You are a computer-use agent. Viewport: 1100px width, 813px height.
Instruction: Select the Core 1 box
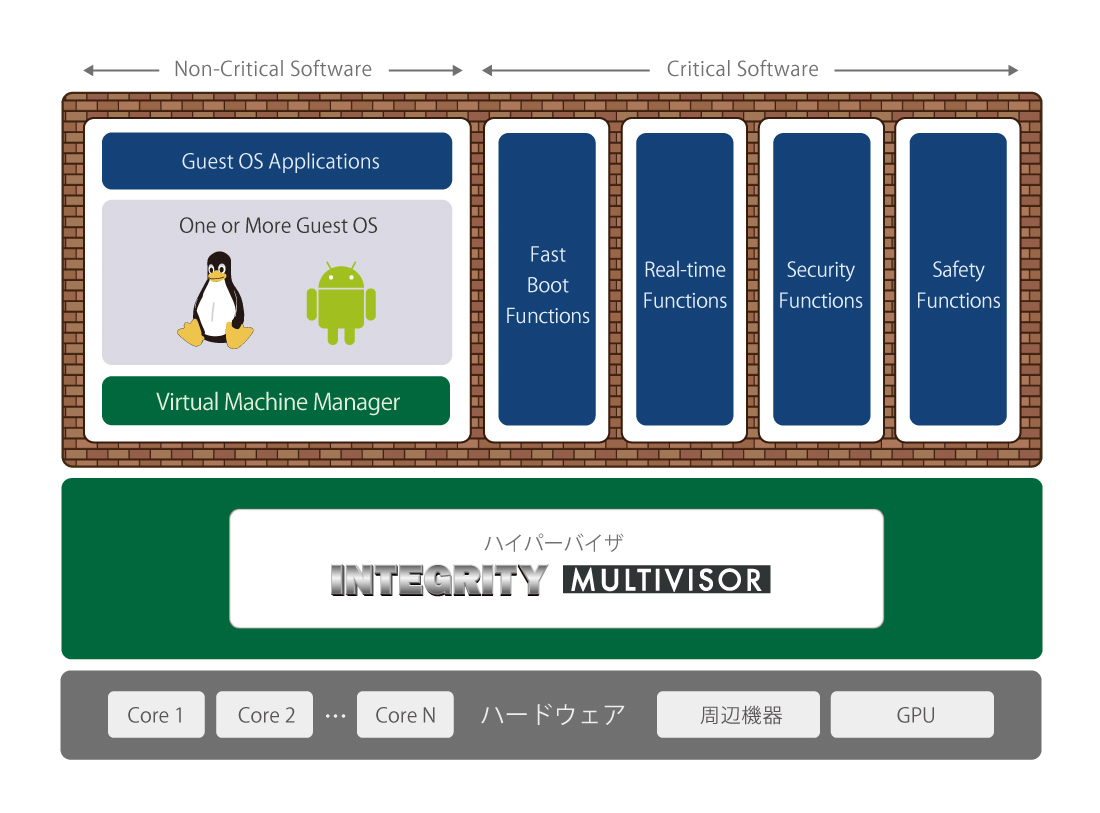click(x=156, y=715)
